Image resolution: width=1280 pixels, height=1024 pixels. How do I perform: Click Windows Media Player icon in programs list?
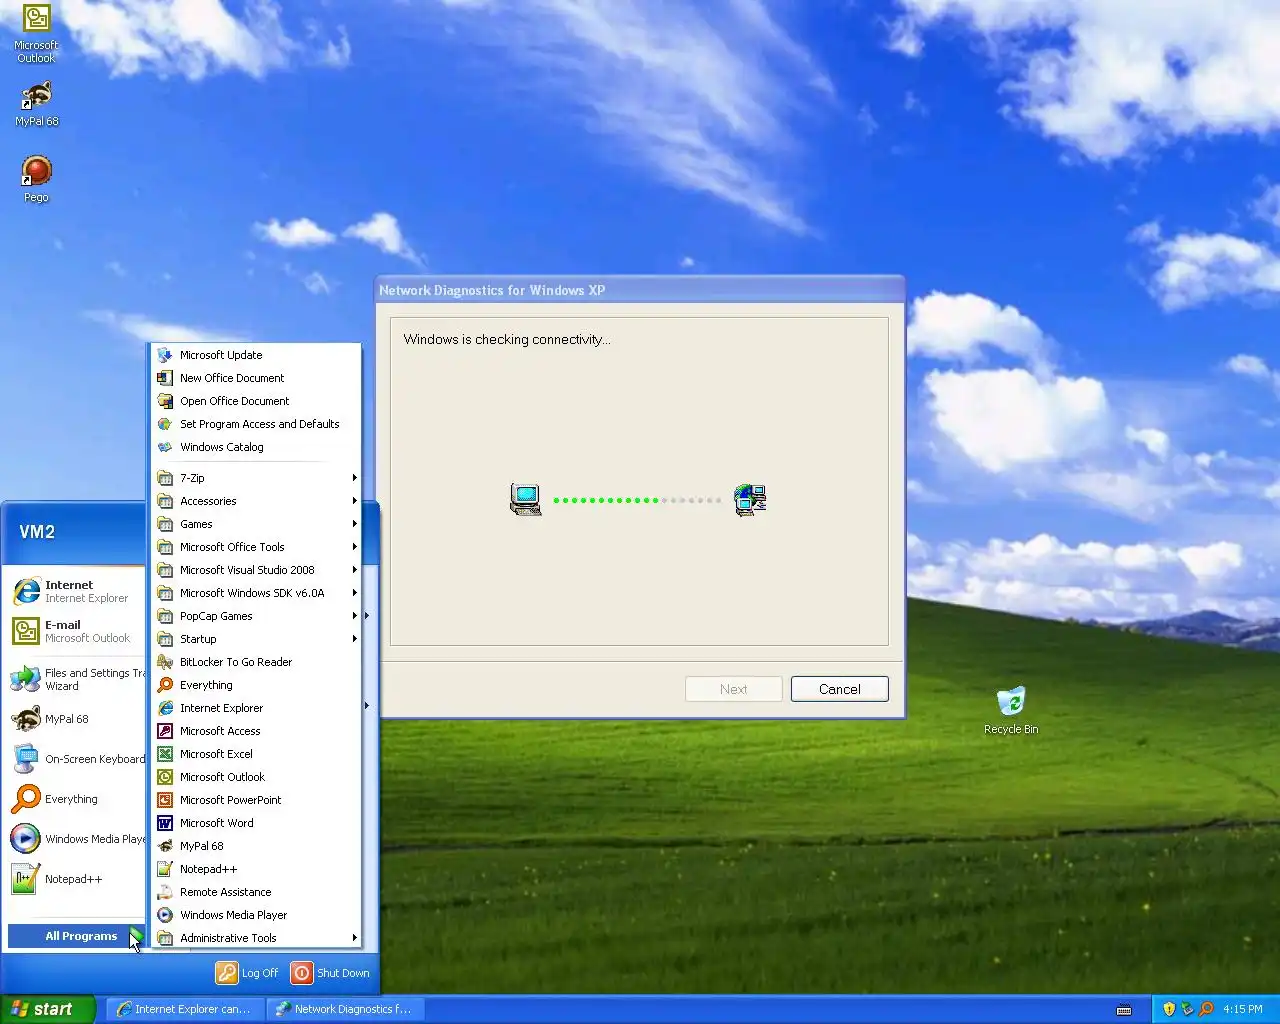(x=165, y=915)
